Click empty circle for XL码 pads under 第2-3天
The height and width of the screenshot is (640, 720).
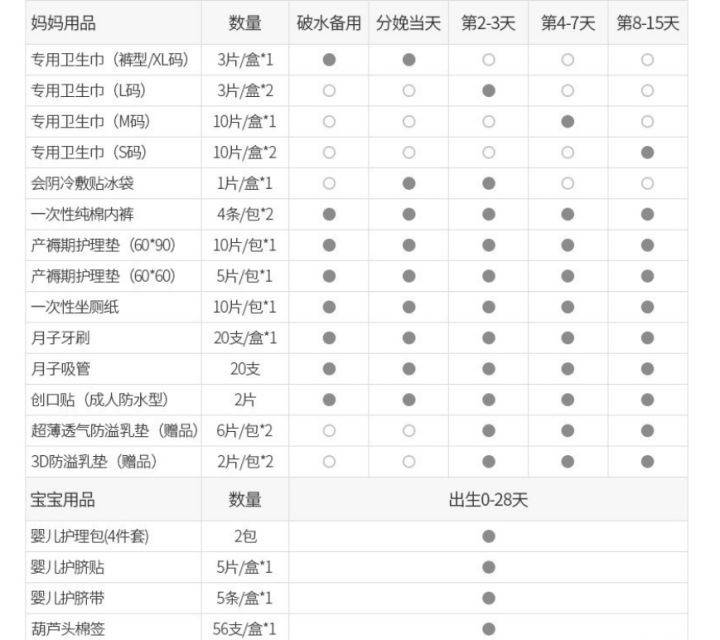[489, 60]
